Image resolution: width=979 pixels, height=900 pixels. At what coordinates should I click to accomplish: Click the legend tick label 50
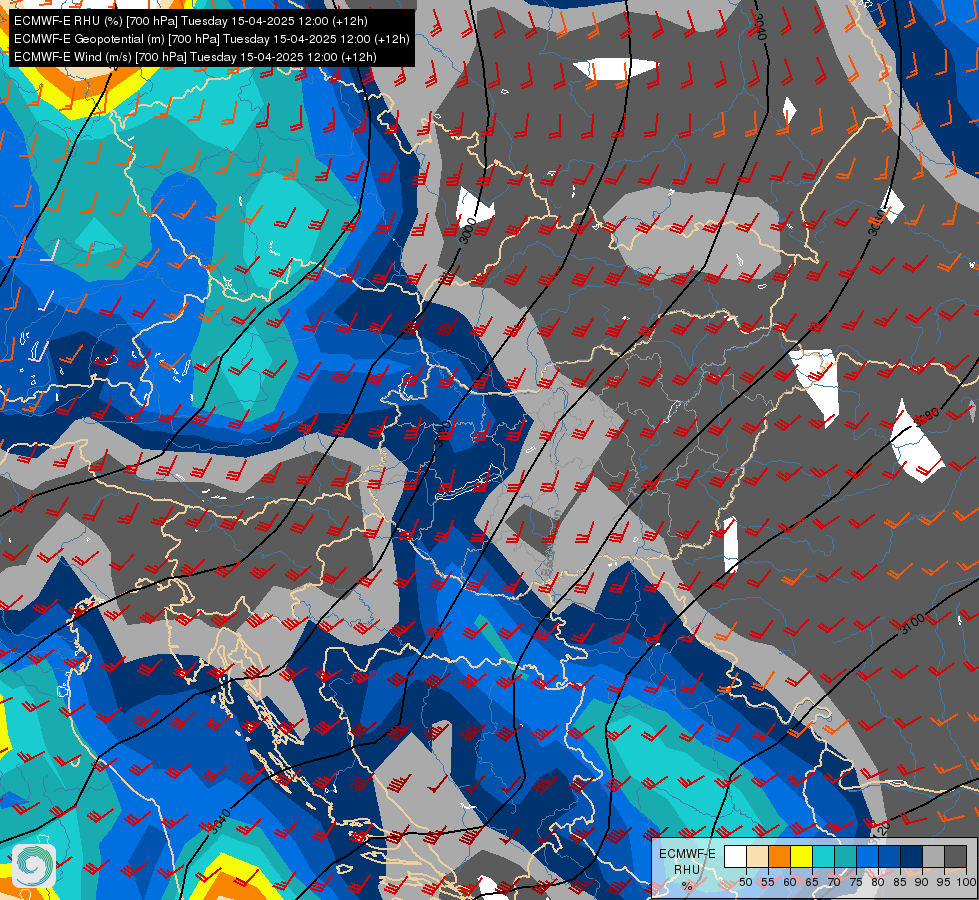pyautogui.click(x=745, y=882)
